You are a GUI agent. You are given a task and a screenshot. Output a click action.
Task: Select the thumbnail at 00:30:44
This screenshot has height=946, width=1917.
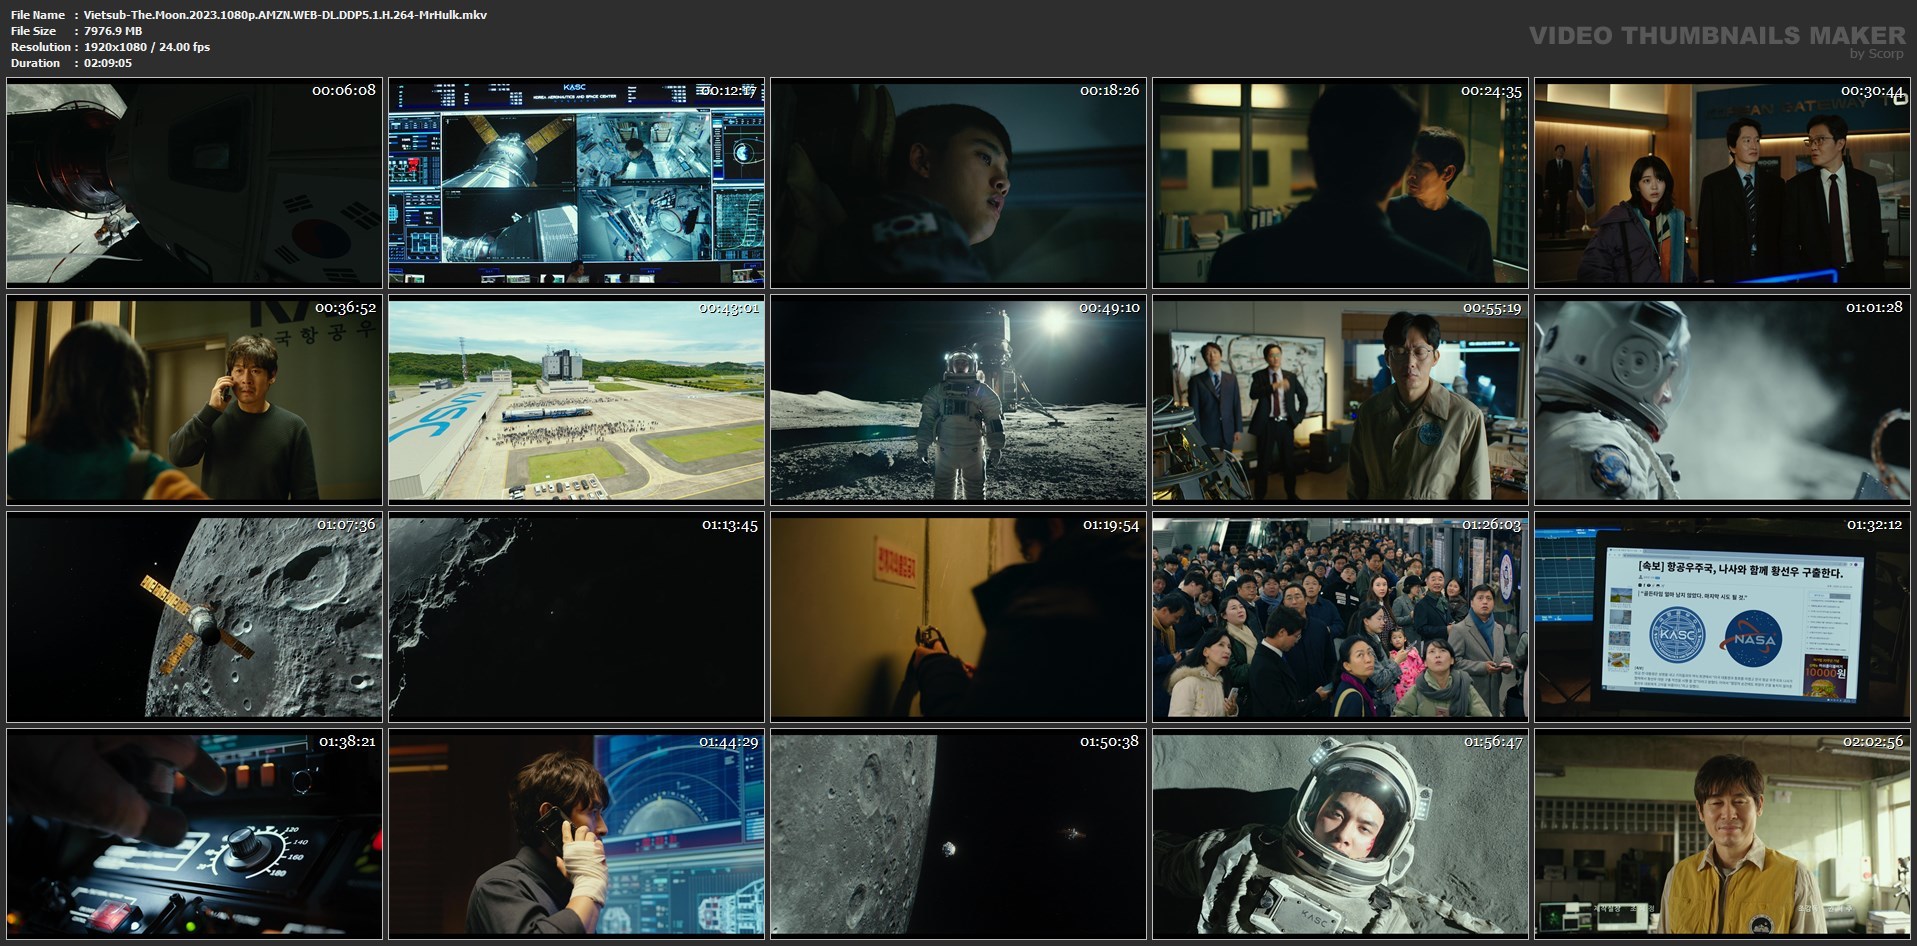tap(1722, 182)
